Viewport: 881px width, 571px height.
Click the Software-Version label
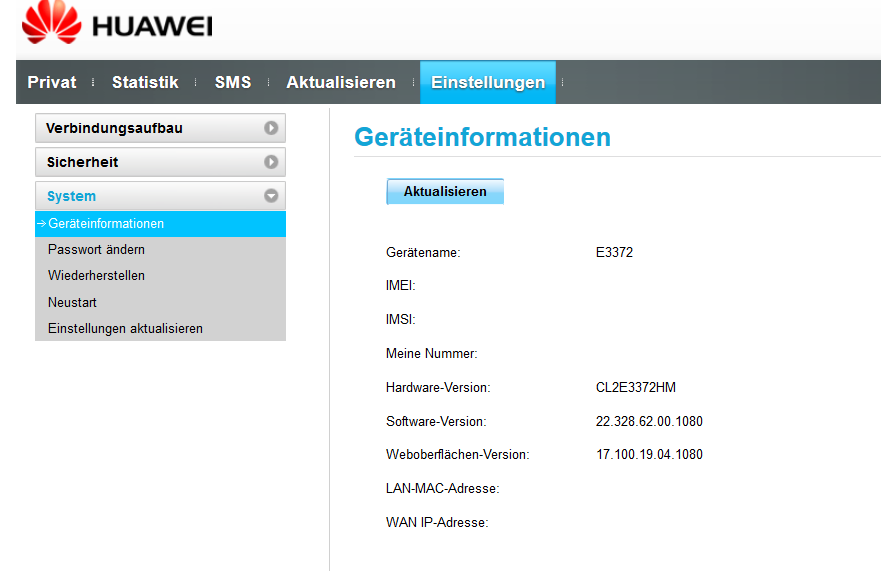pos(436,421)
